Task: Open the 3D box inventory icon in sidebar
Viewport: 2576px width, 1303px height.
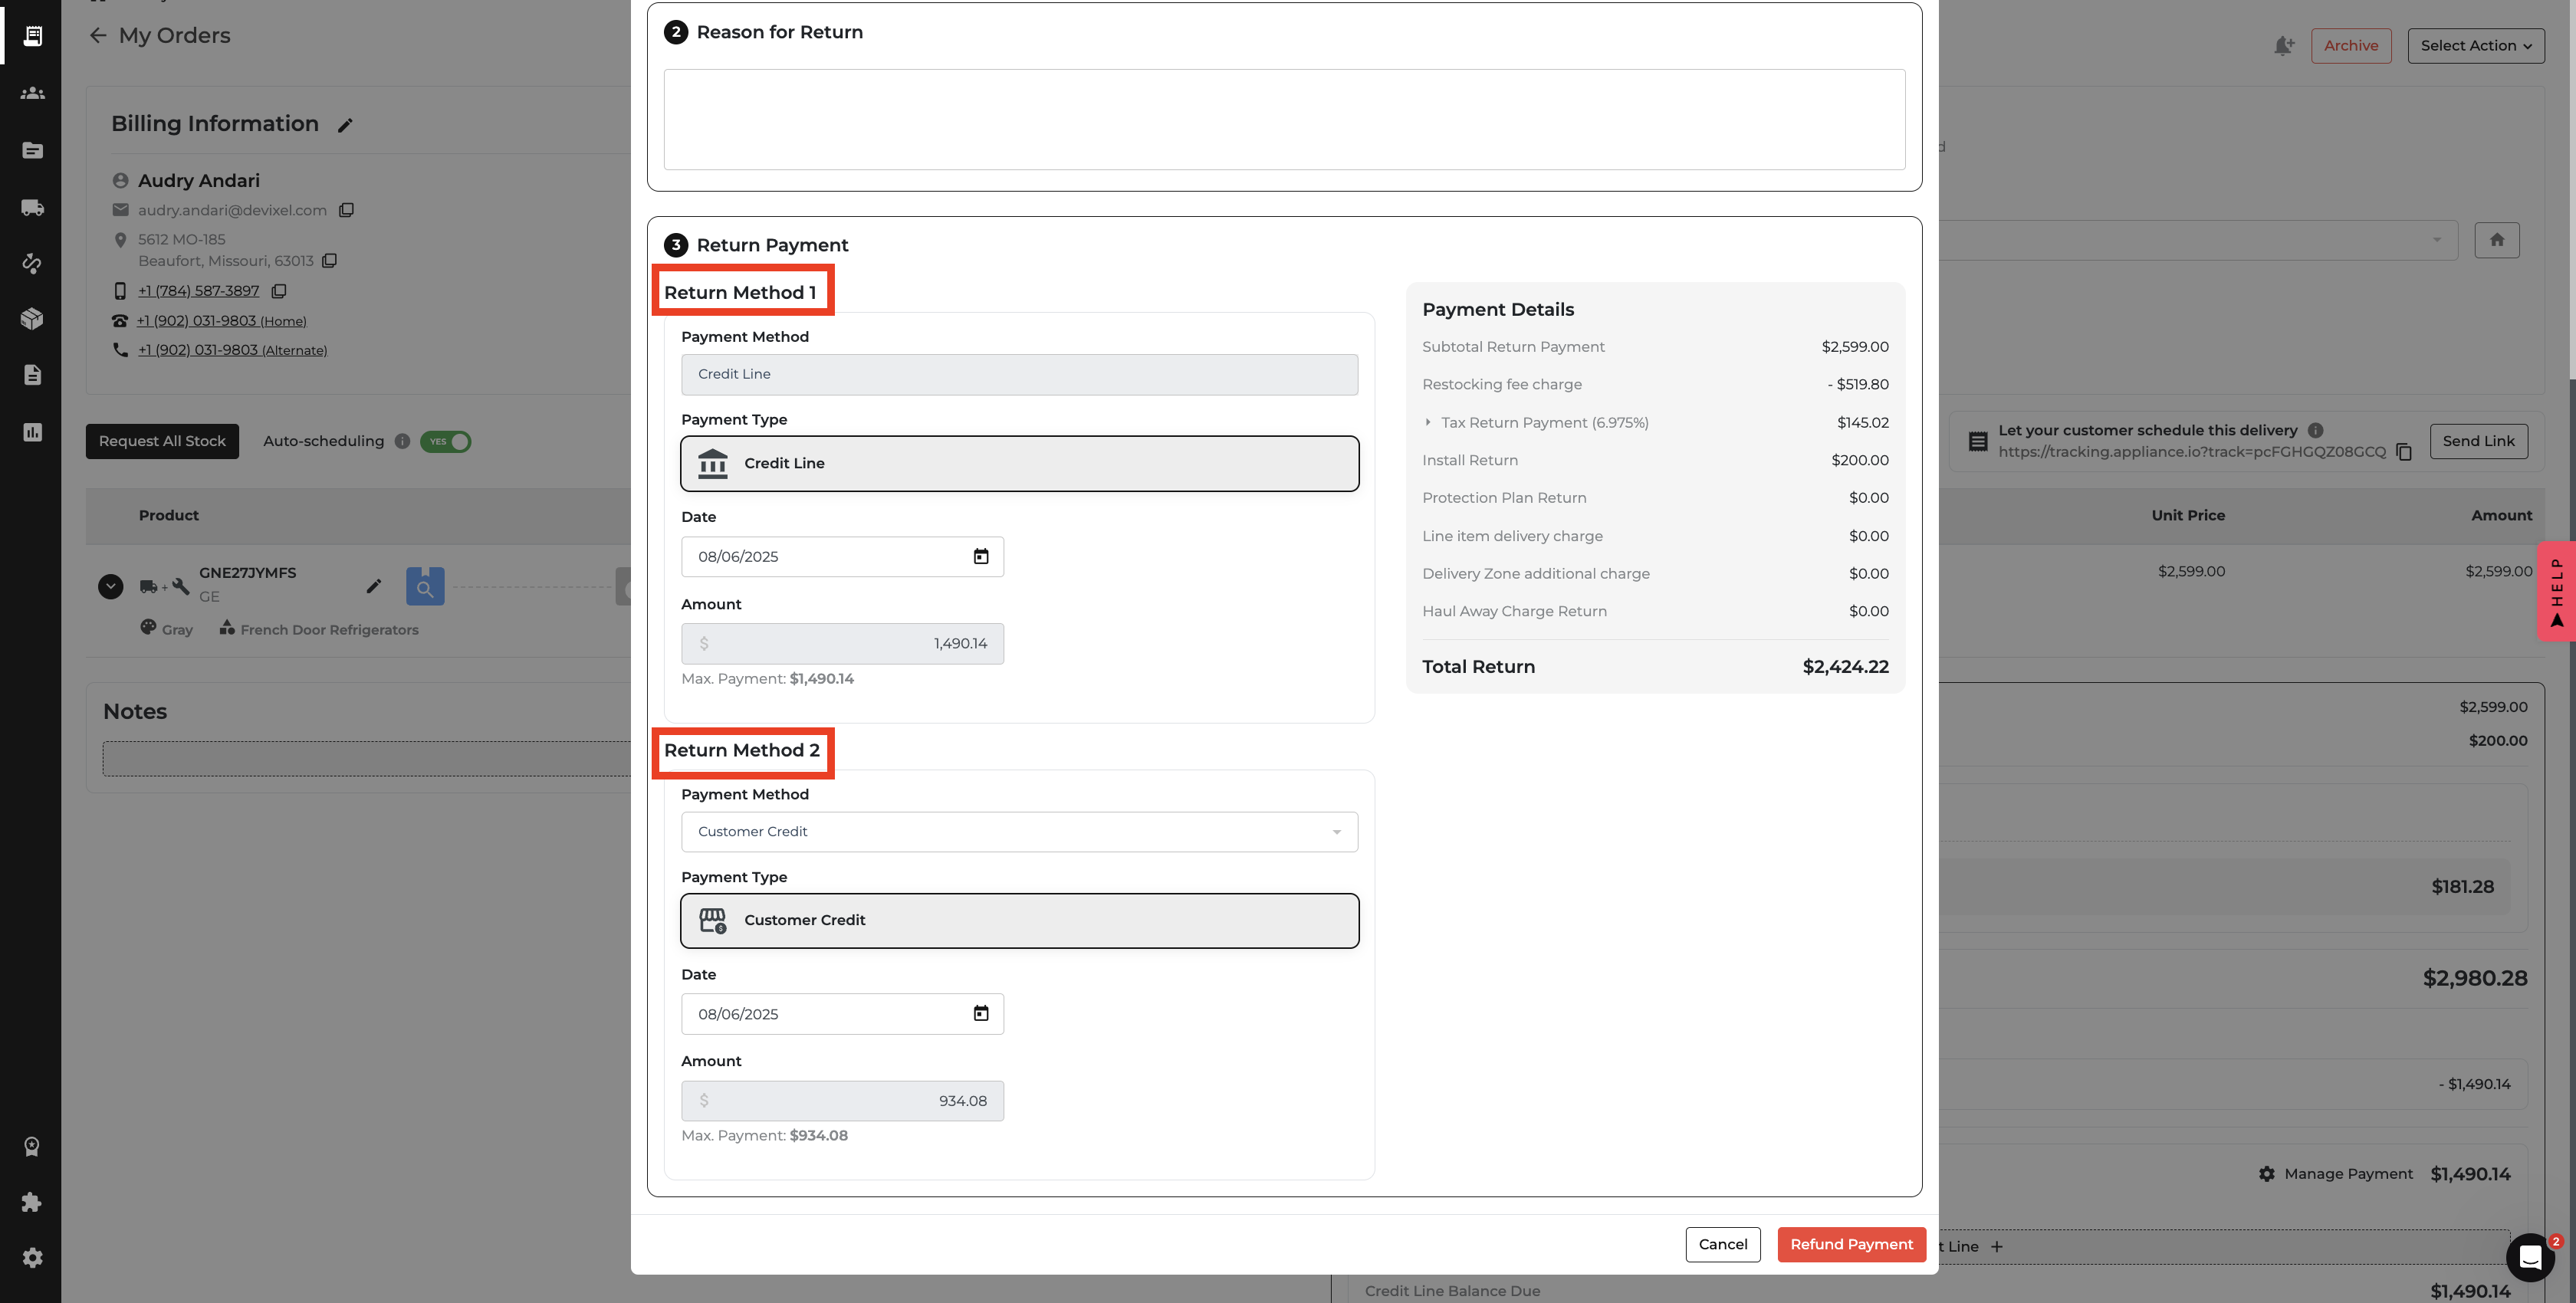Action: (x=32, y=319)
